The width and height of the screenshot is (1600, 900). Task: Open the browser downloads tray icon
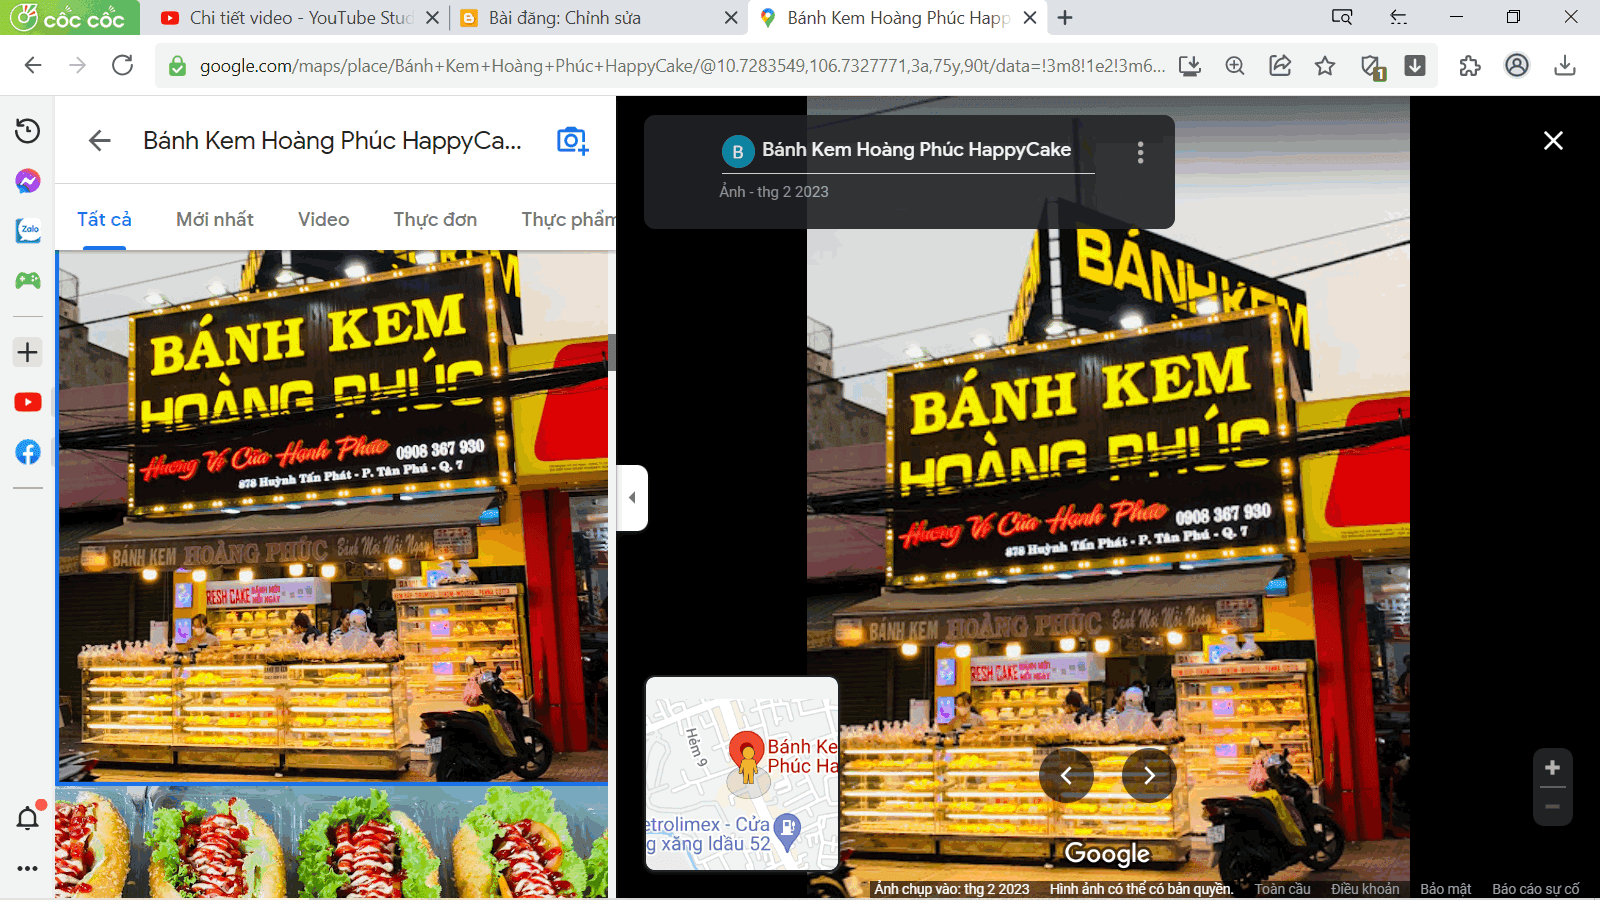coord(1565,66)
